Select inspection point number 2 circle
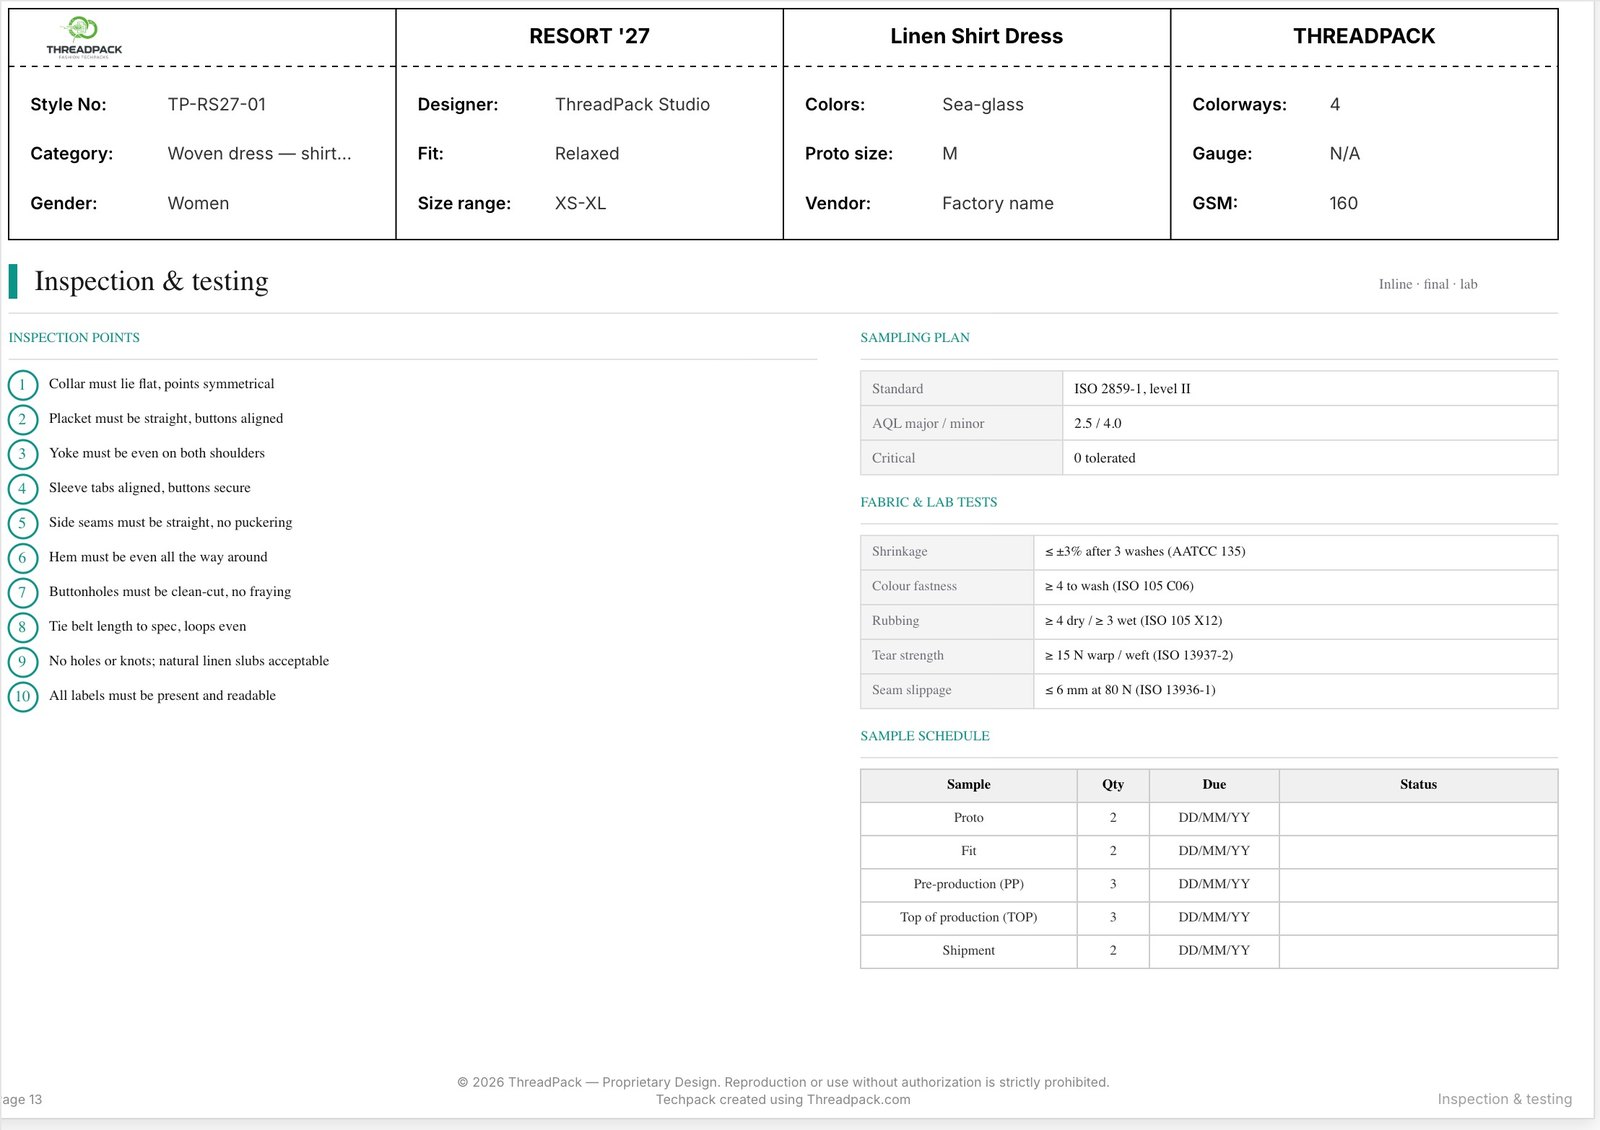 coord(23,419)
